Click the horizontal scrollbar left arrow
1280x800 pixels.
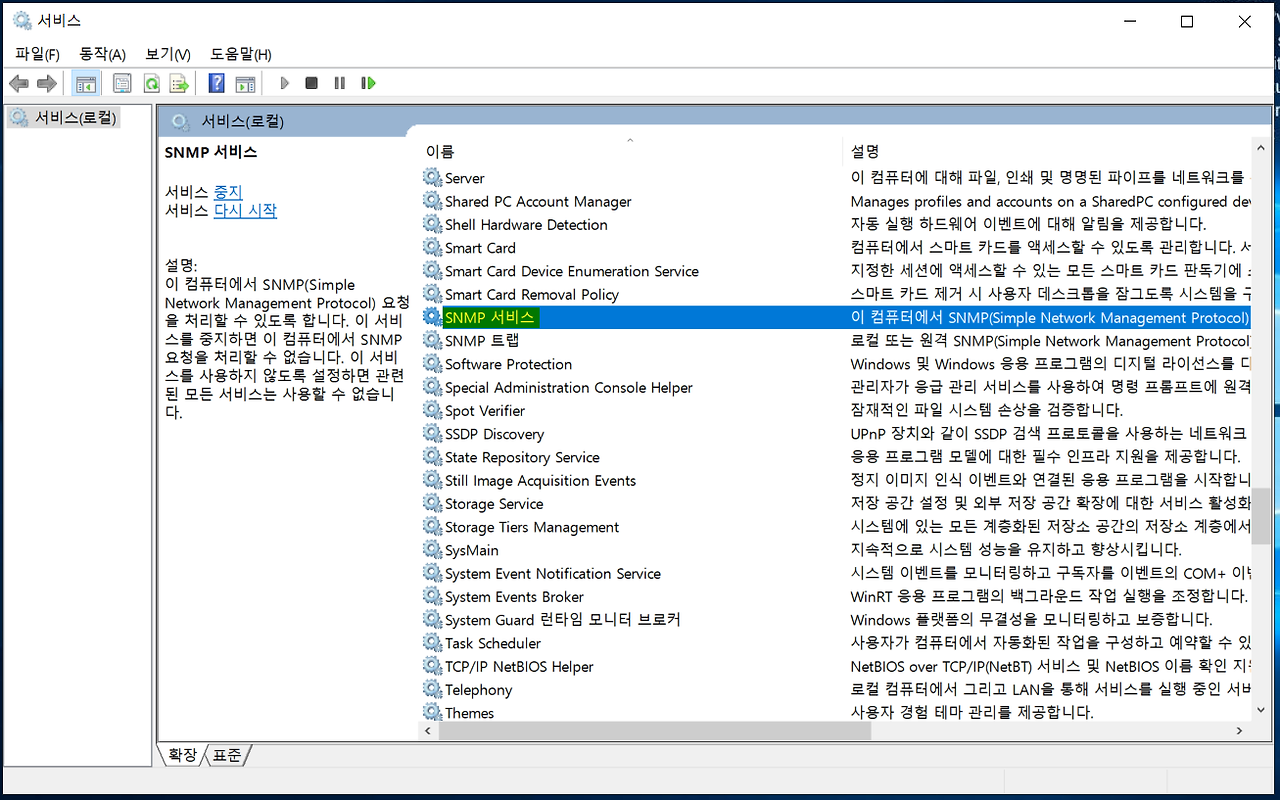(429, 732)
